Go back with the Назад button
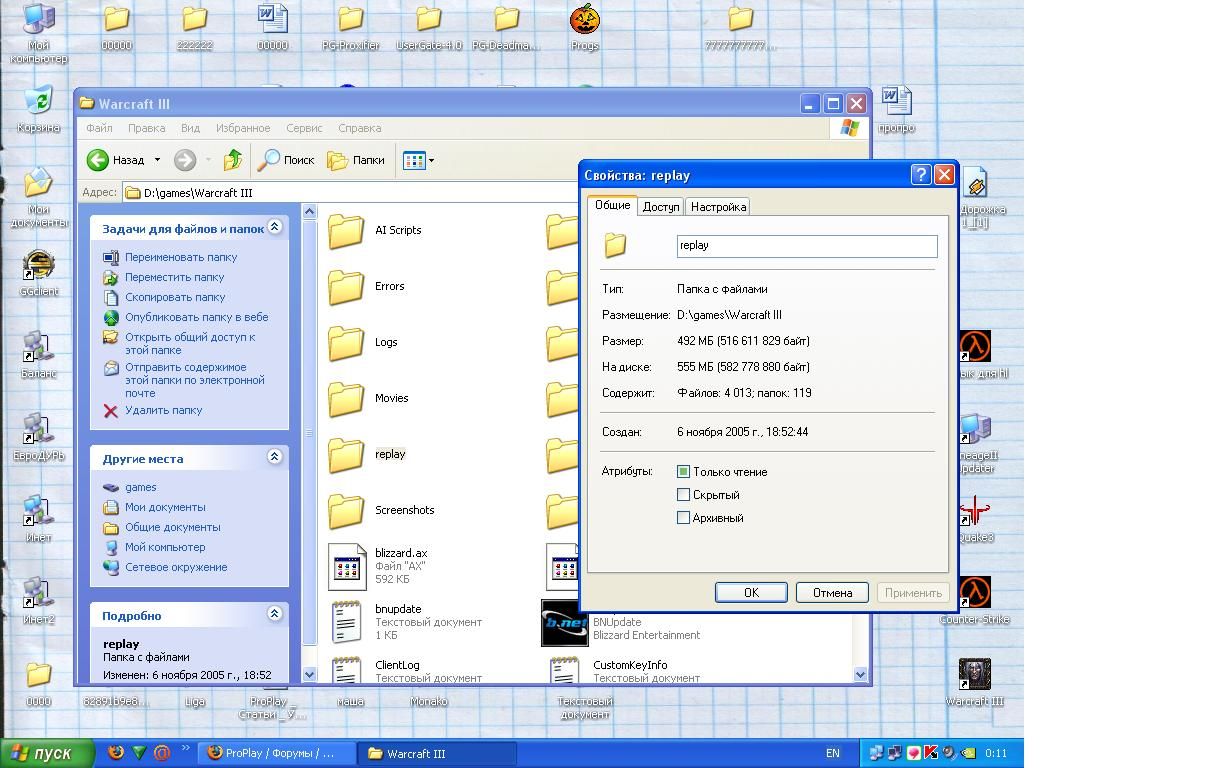The width and height of the screenshot is (1209, 768). click(x=115, y=160)
